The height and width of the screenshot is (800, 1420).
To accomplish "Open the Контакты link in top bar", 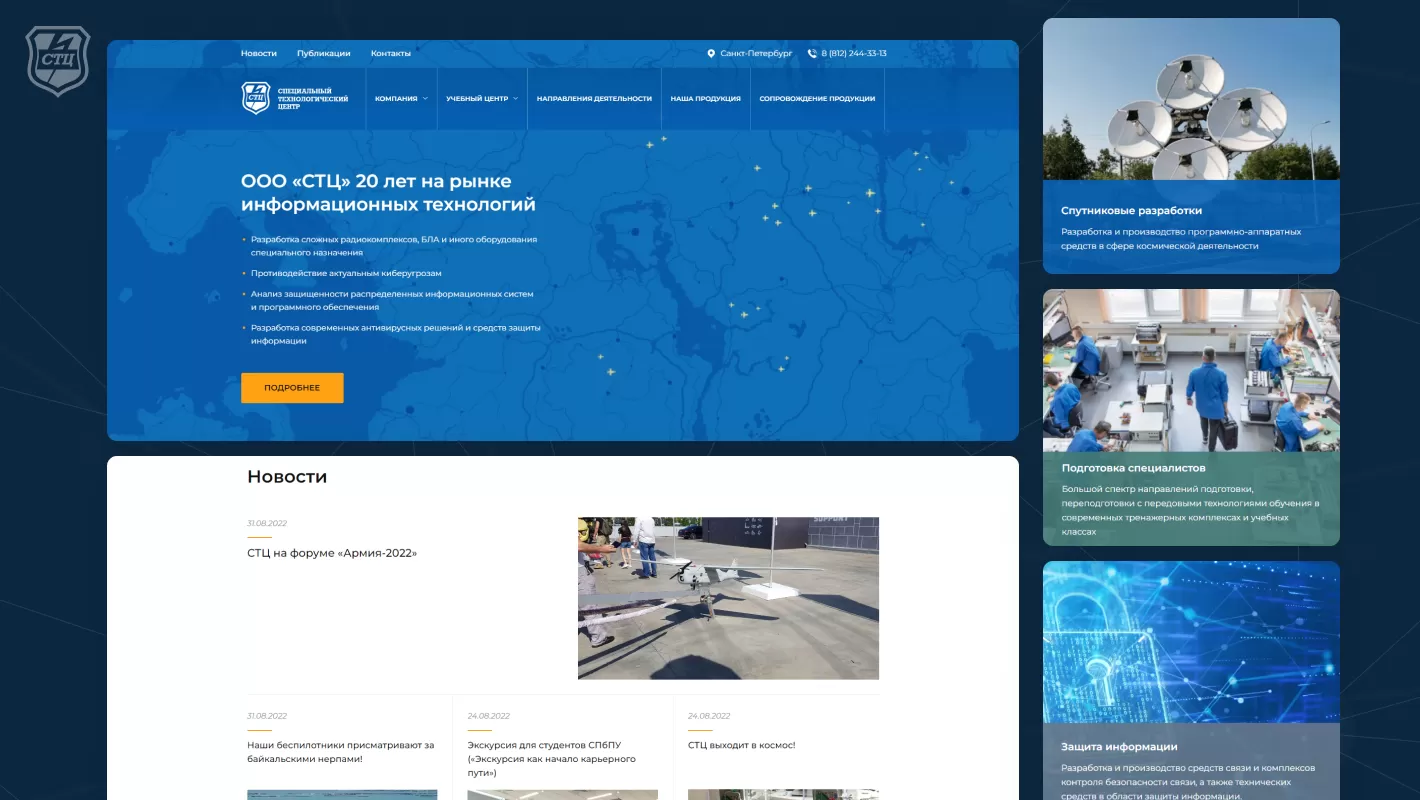I will tap(390, 54).
